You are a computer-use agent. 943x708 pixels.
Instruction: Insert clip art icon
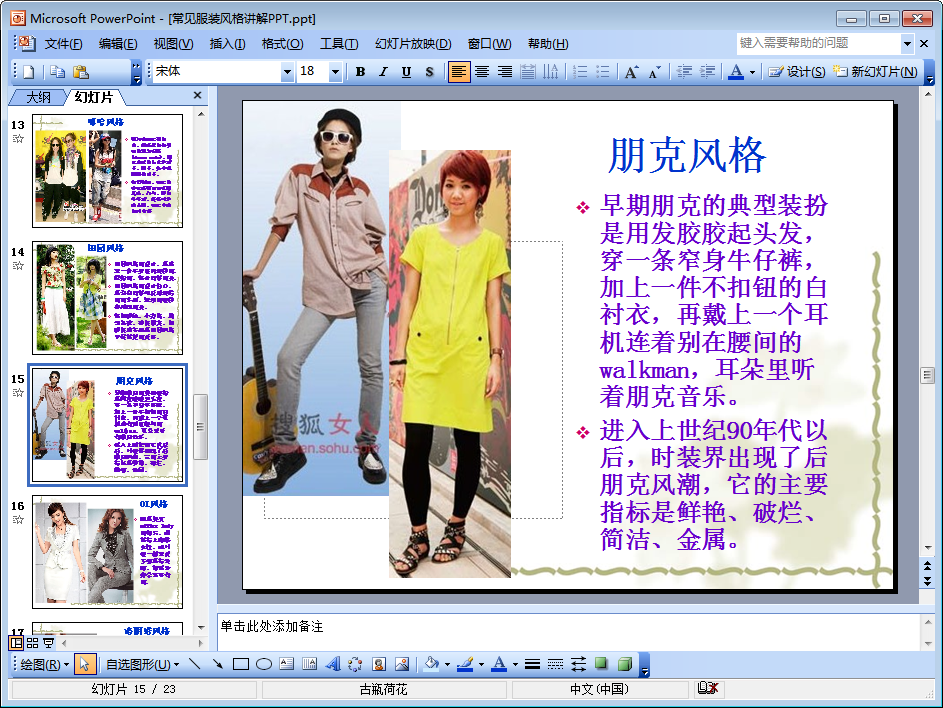pos(378,664)
